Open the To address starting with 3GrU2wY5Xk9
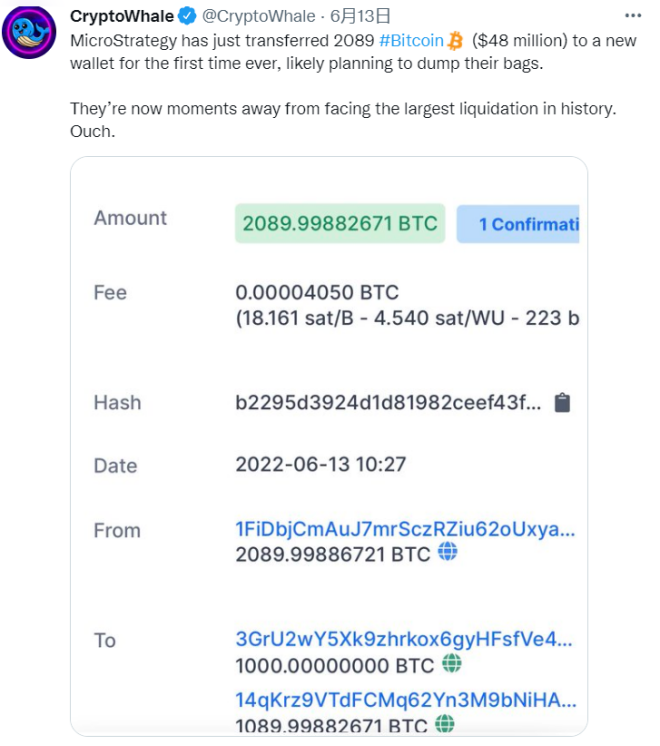This screenshot has height=746, width=660. click(x=404, y=640)
